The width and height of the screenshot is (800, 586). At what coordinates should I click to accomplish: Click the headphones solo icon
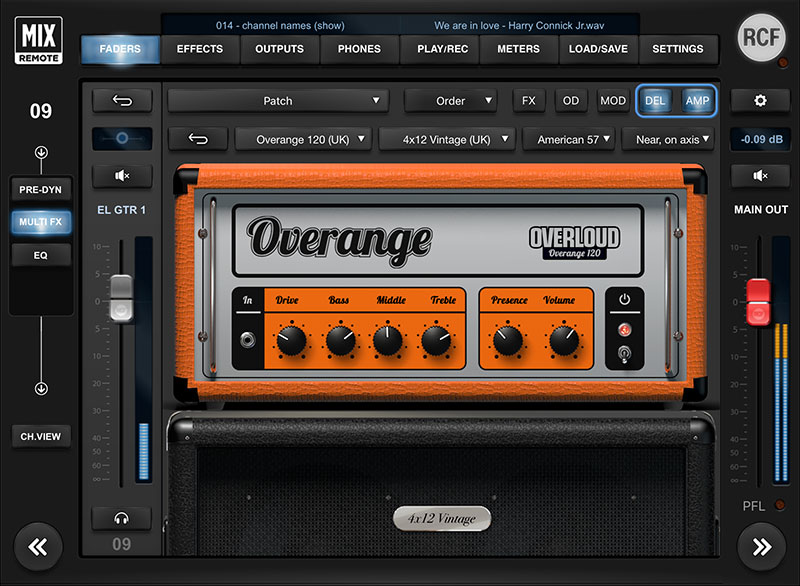[122, 518]
